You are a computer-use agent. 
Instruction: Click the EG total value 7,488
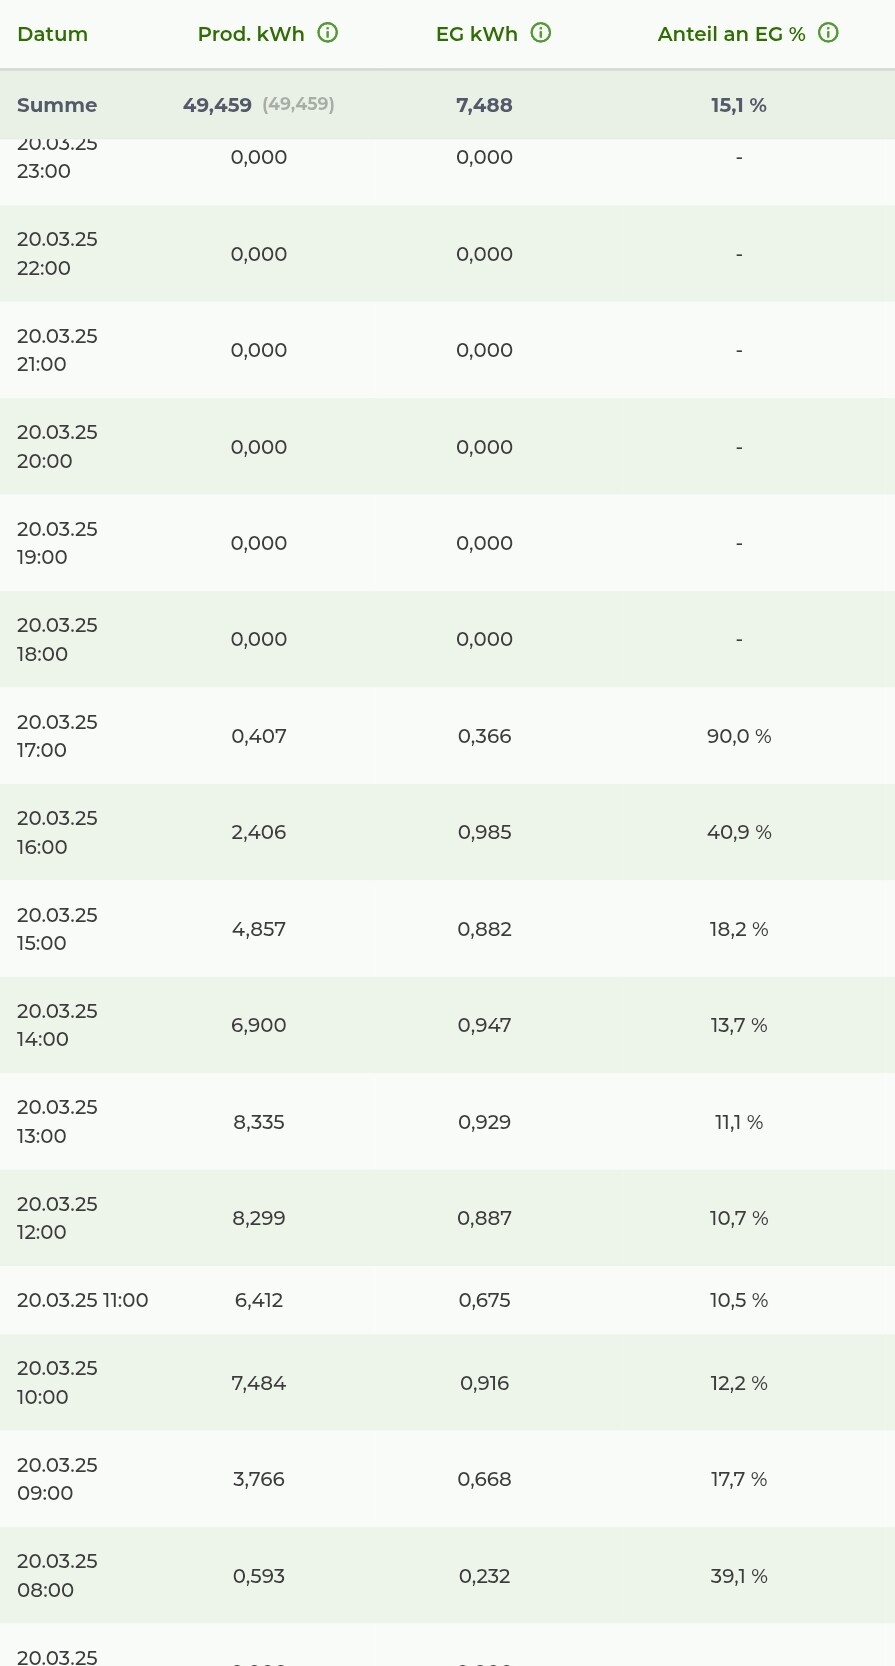pos(484,105)
